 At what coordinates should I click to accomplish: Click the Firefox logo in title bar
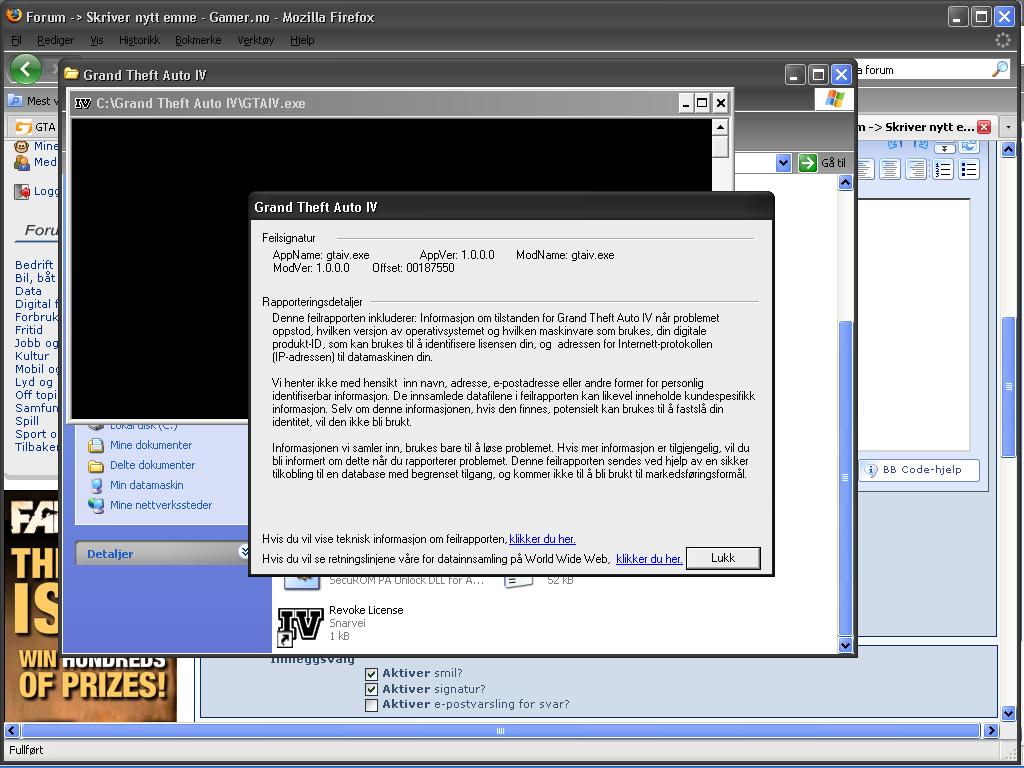click(x=14, y=16)
